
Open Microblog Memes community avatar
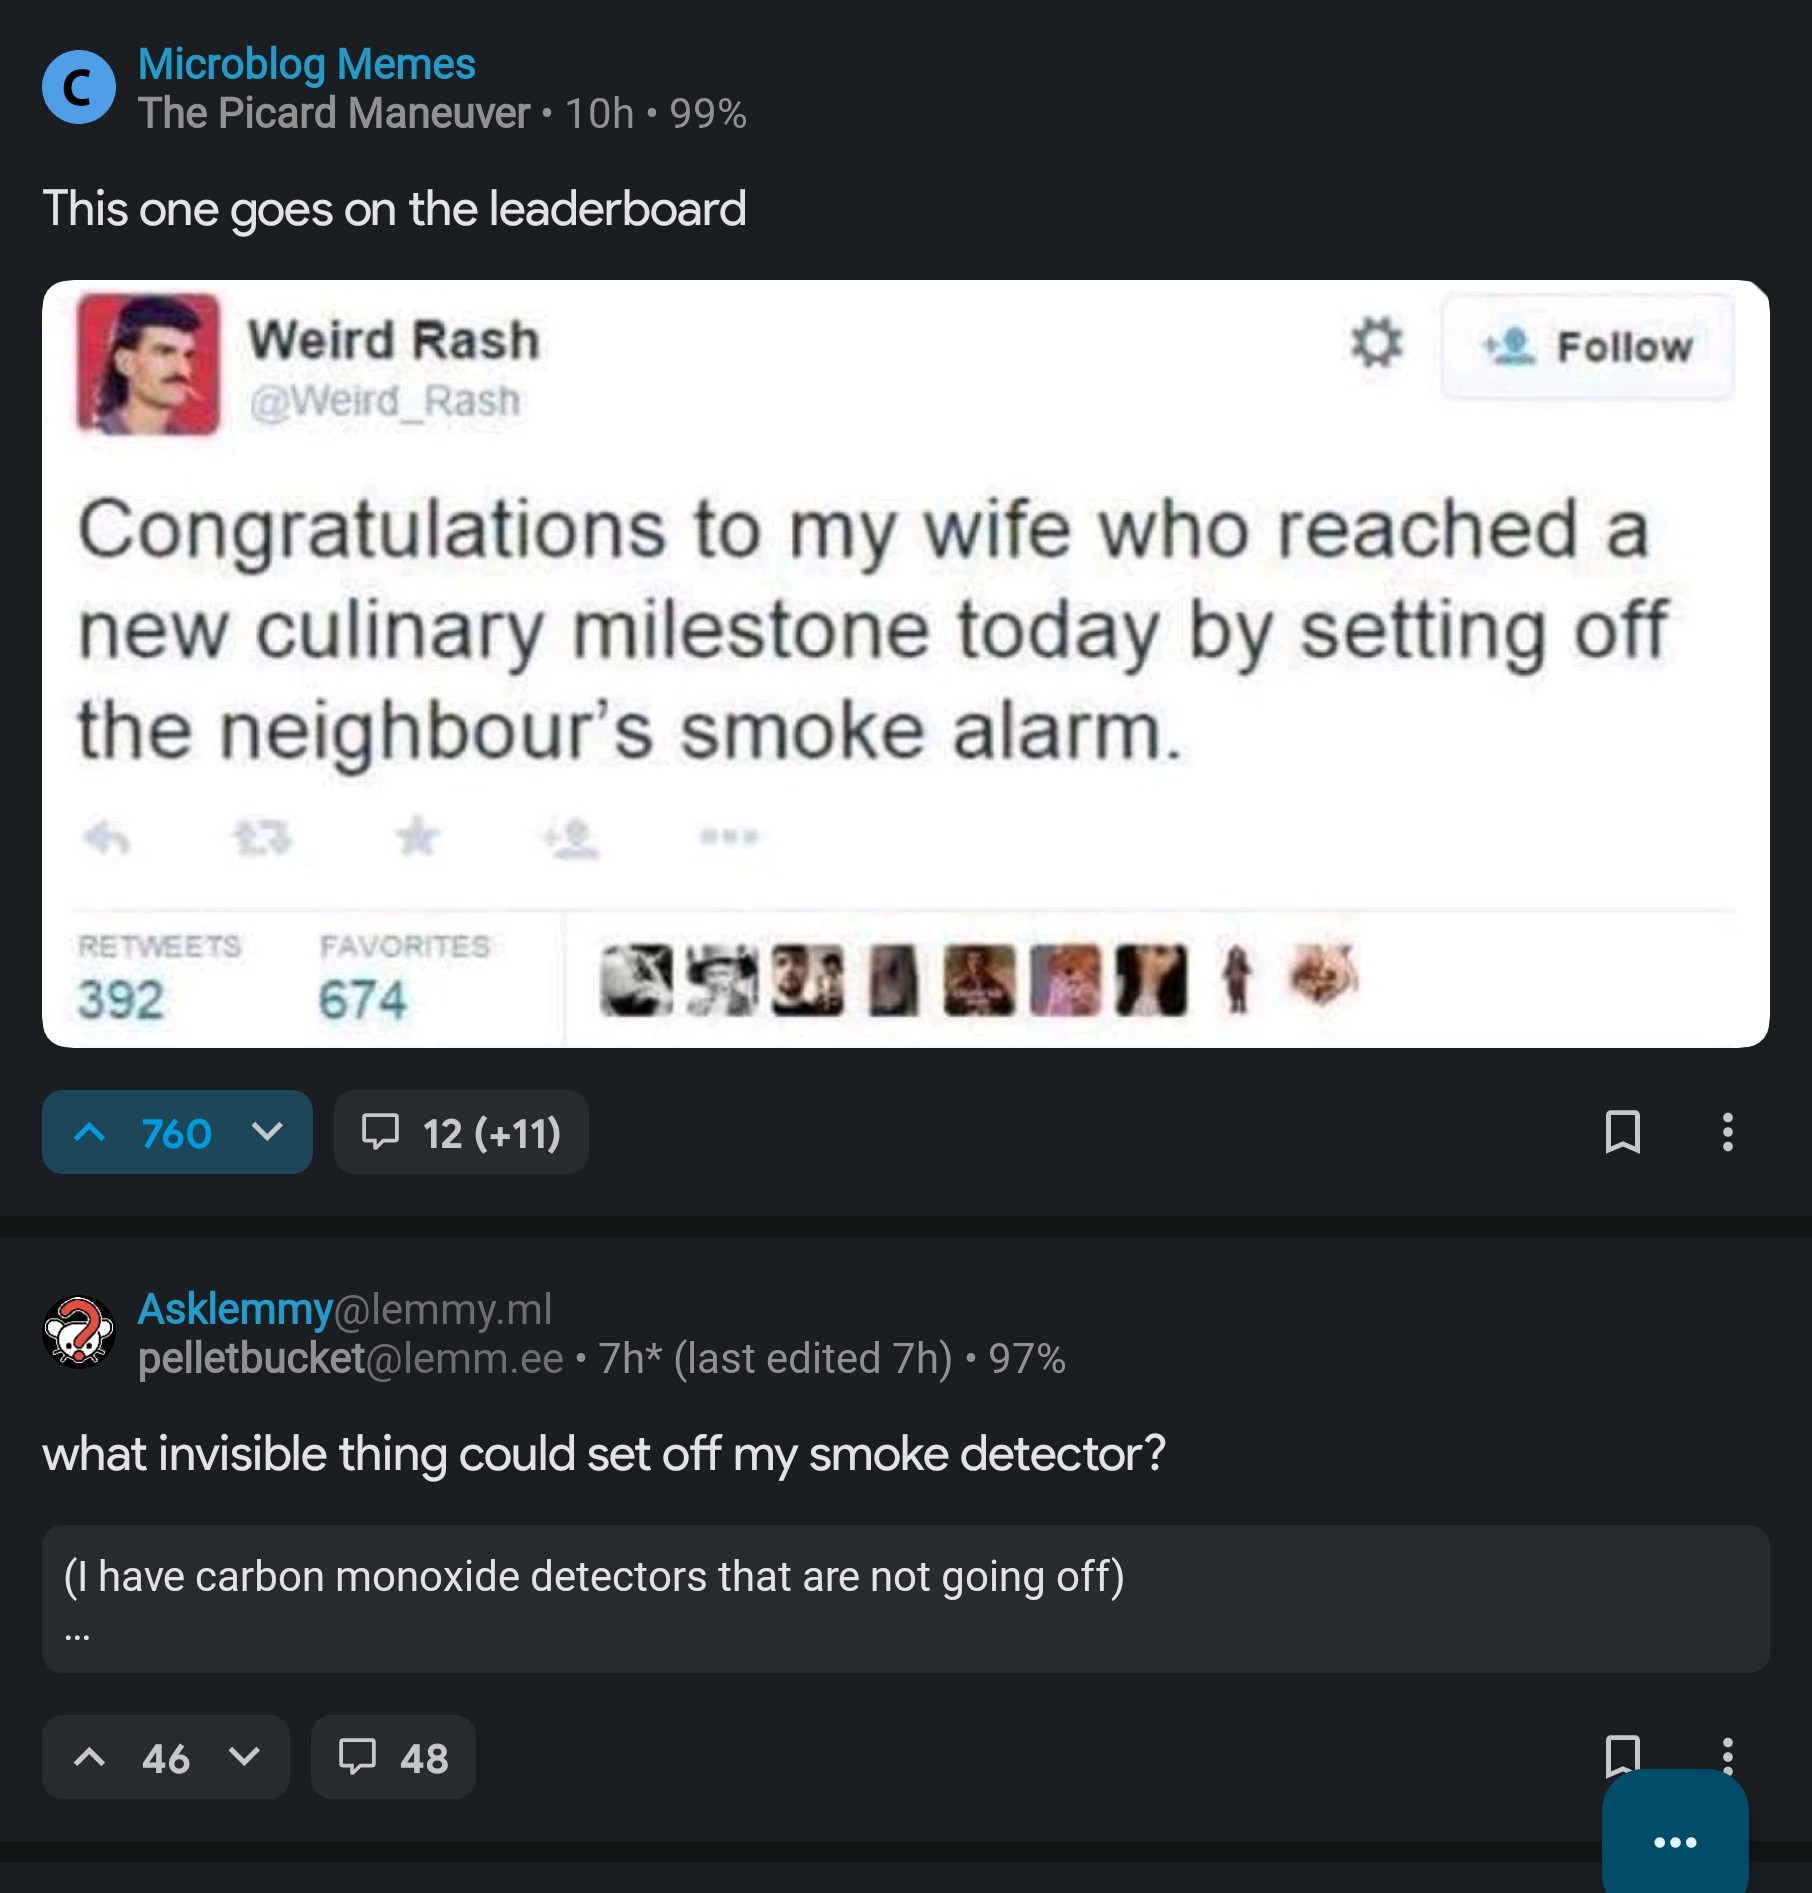point(78,88)
